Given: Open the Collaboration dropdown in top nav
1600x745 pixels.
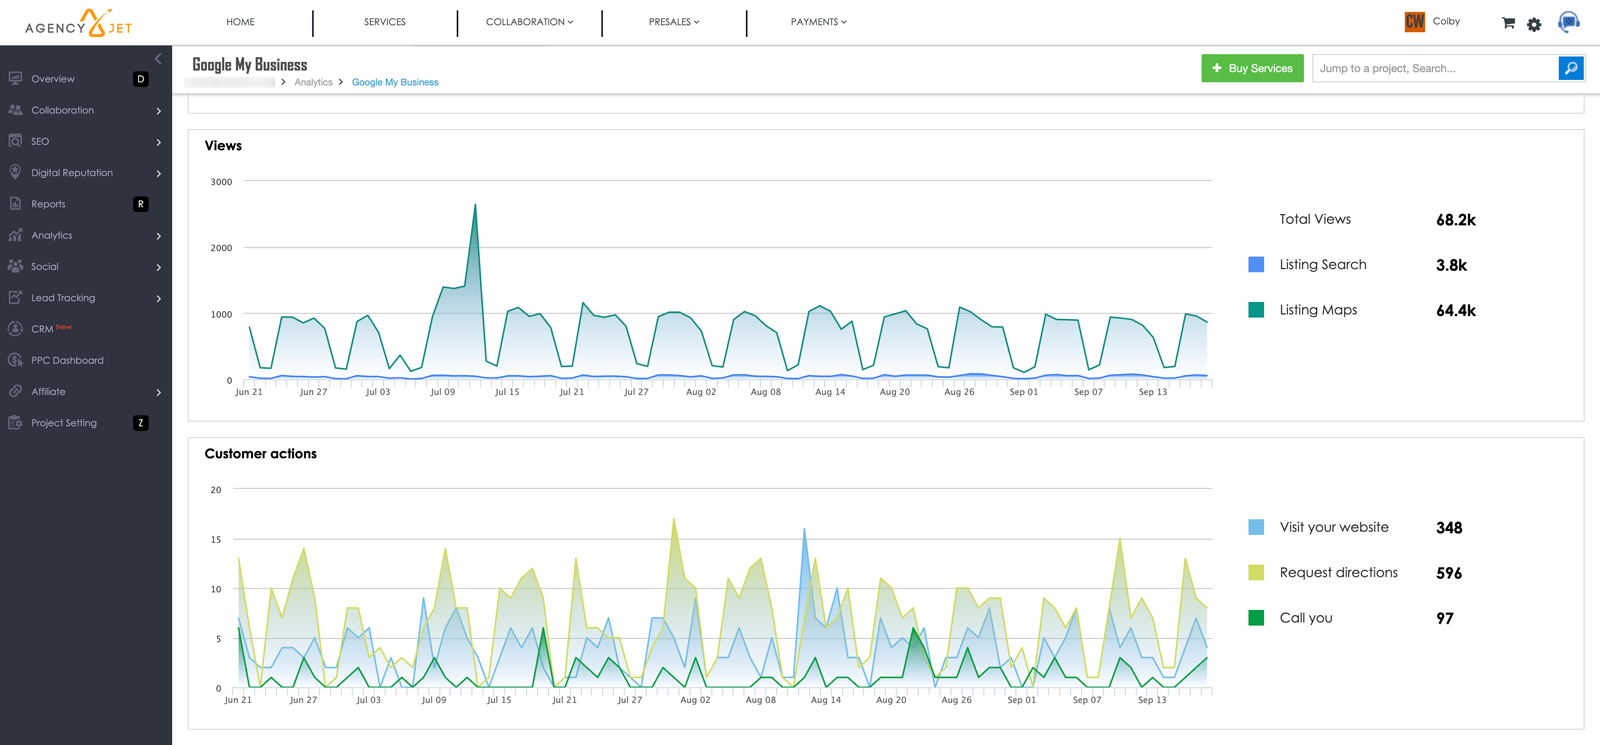Looking at the screenshot, I should [x=529, y=22].
